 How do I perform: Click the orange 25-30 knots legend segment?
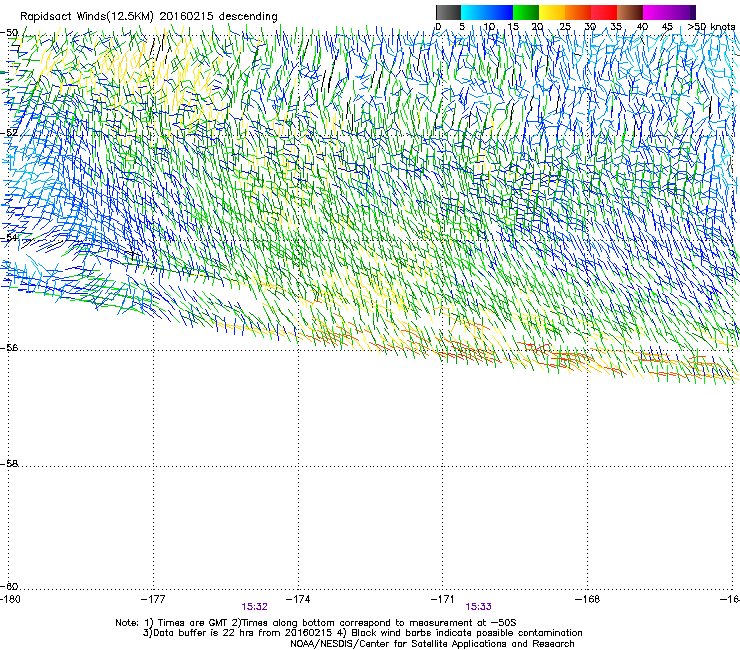tap(578, 12)
